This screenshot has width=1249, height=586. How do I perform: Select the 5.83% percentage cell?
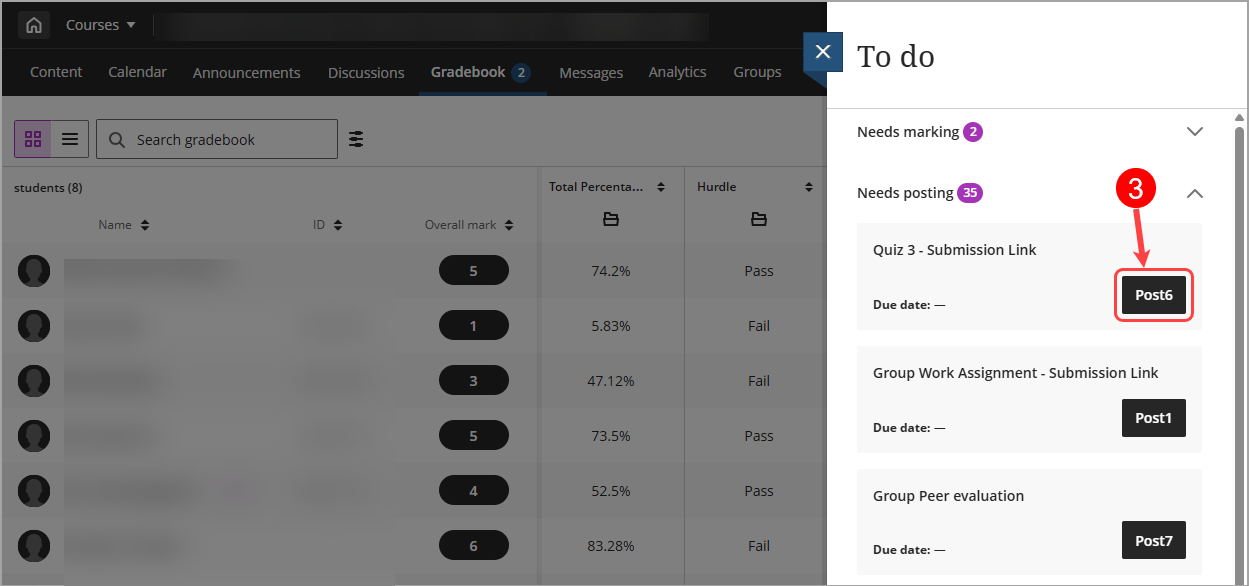(611, 326)
